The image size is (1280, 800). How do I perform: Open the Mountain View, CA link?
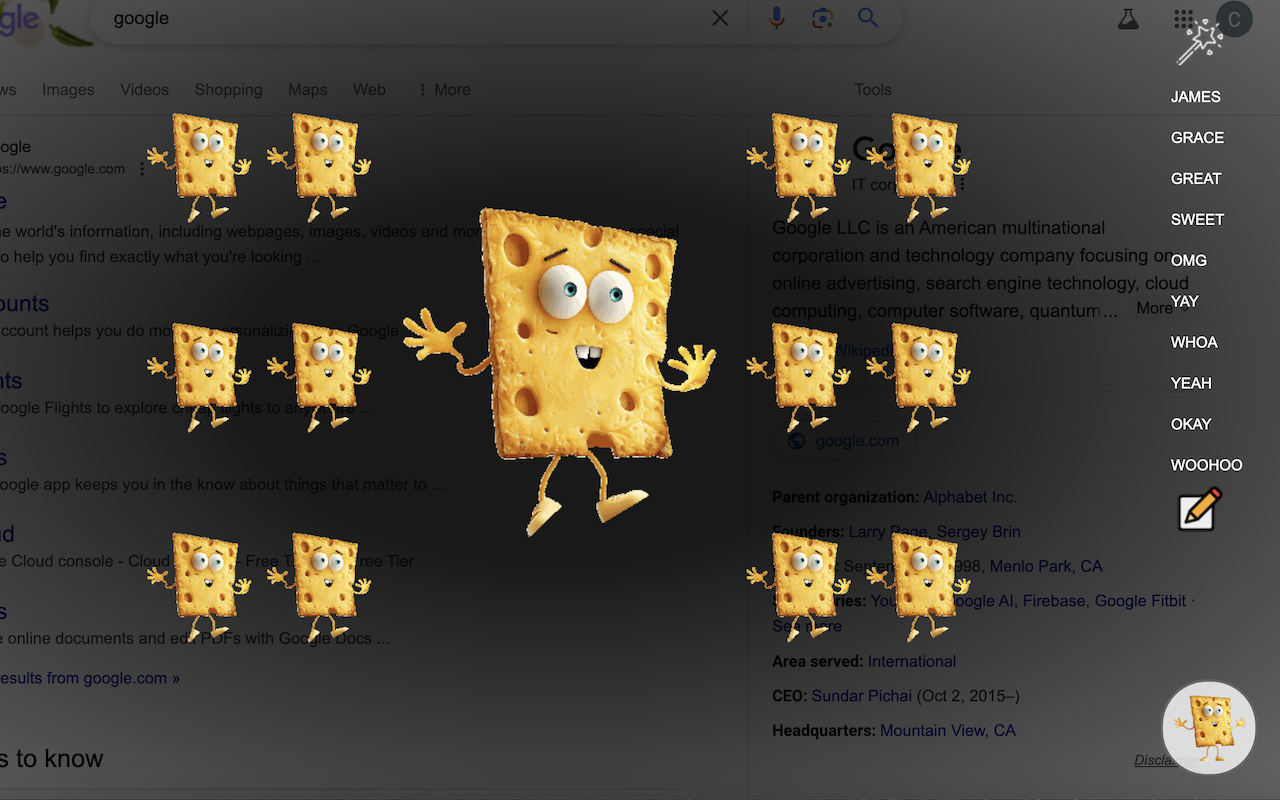click(x=948, y=731)
